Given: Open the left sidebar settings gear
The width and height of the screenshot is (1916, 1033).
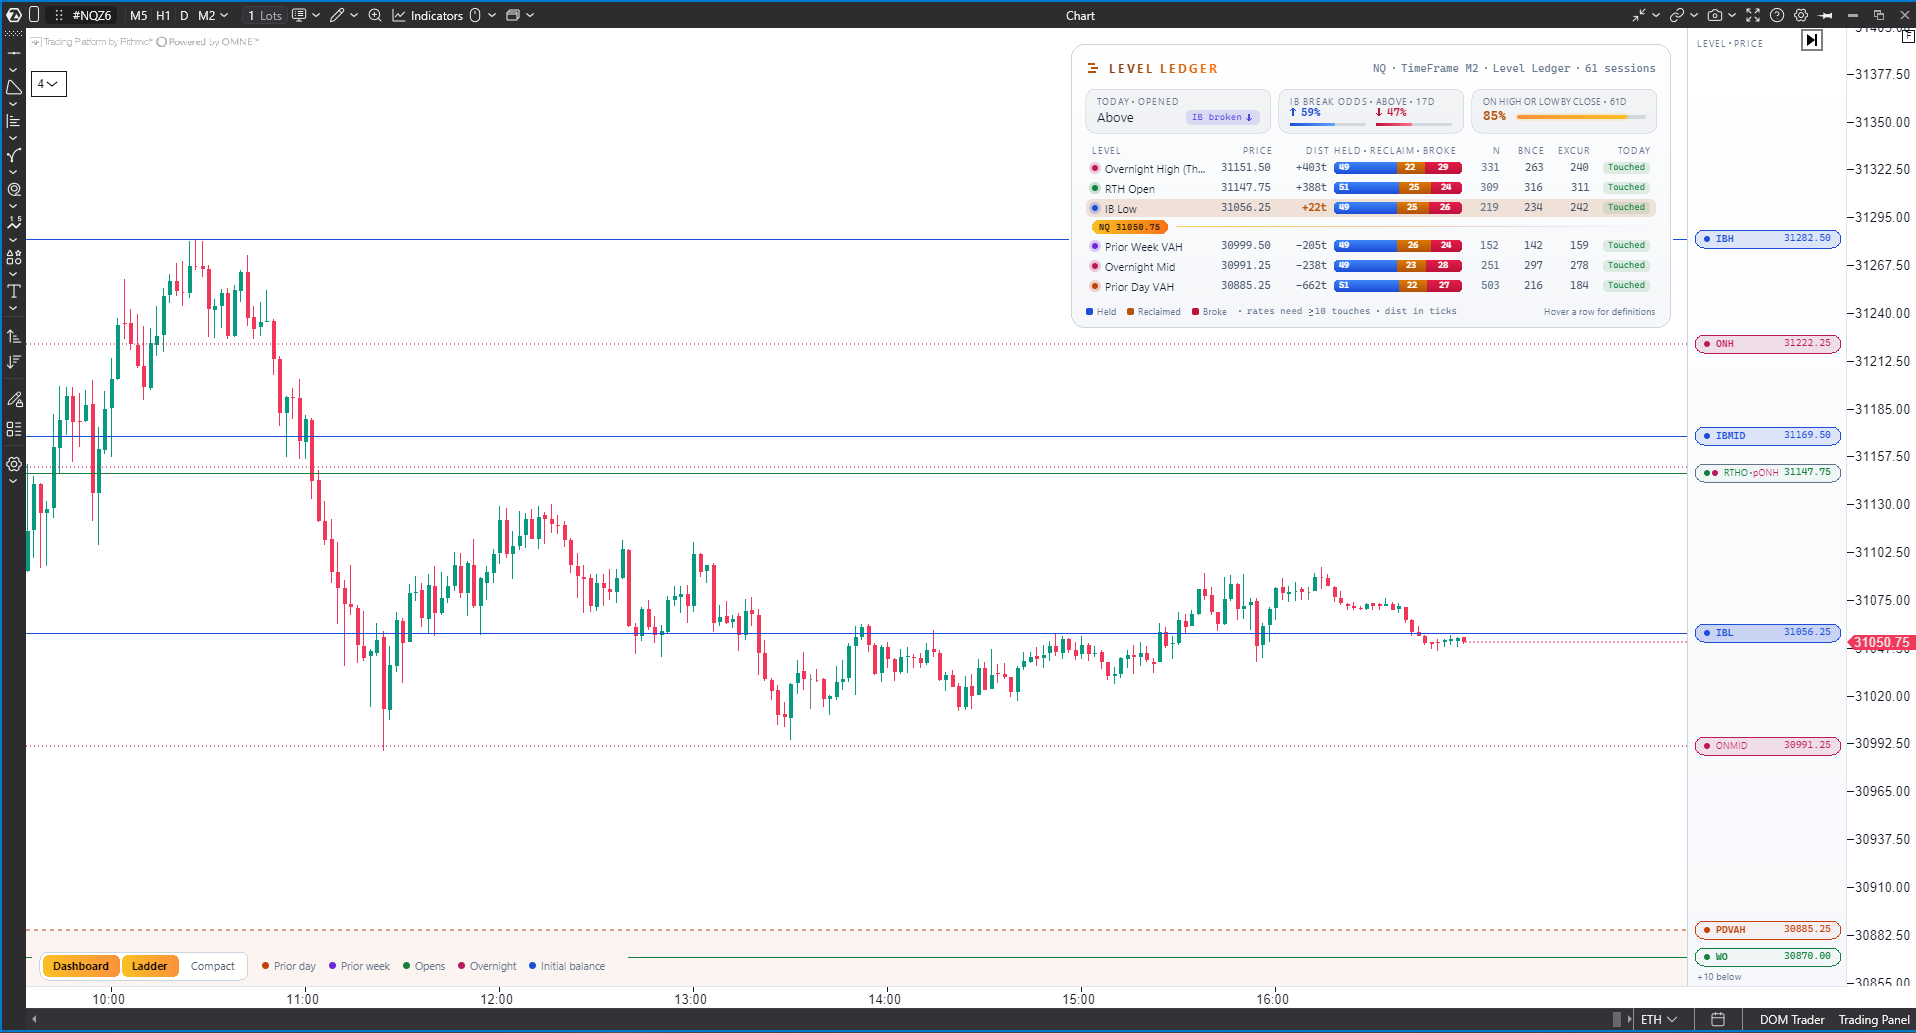Looking at the screenshot, I should coord(14,464).
